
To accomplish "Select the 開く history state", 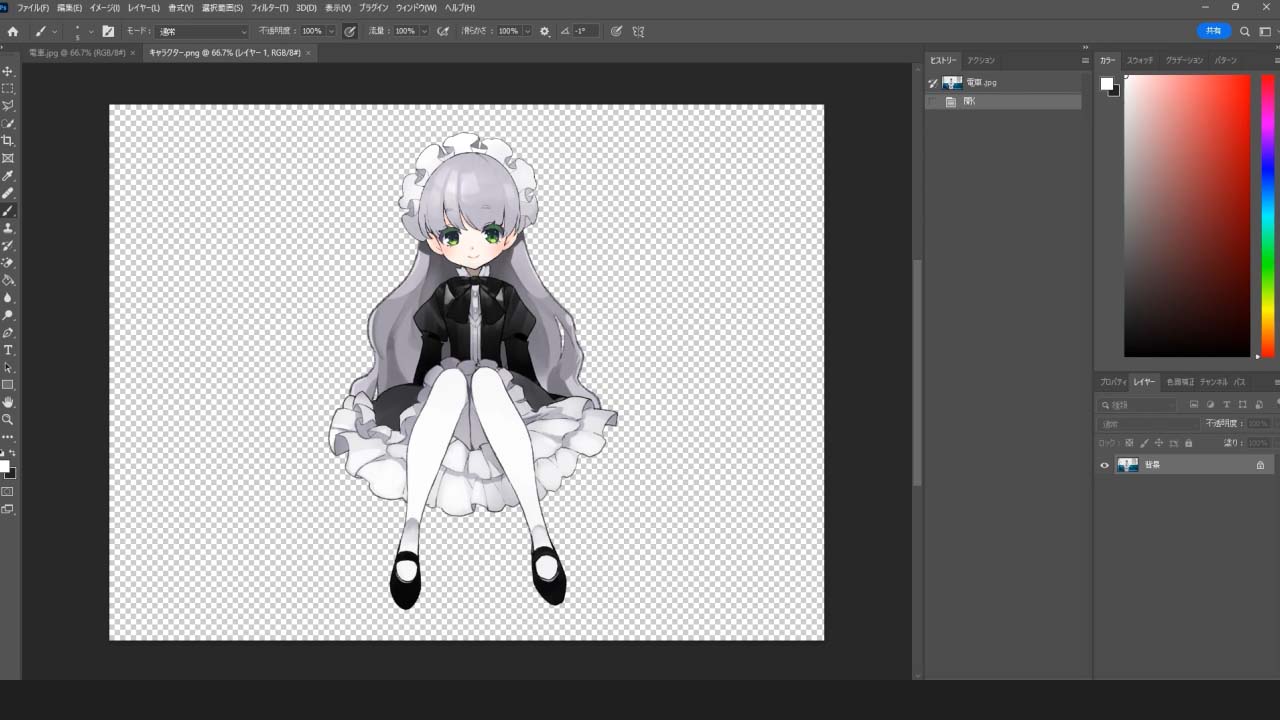I will [1003, 101].
